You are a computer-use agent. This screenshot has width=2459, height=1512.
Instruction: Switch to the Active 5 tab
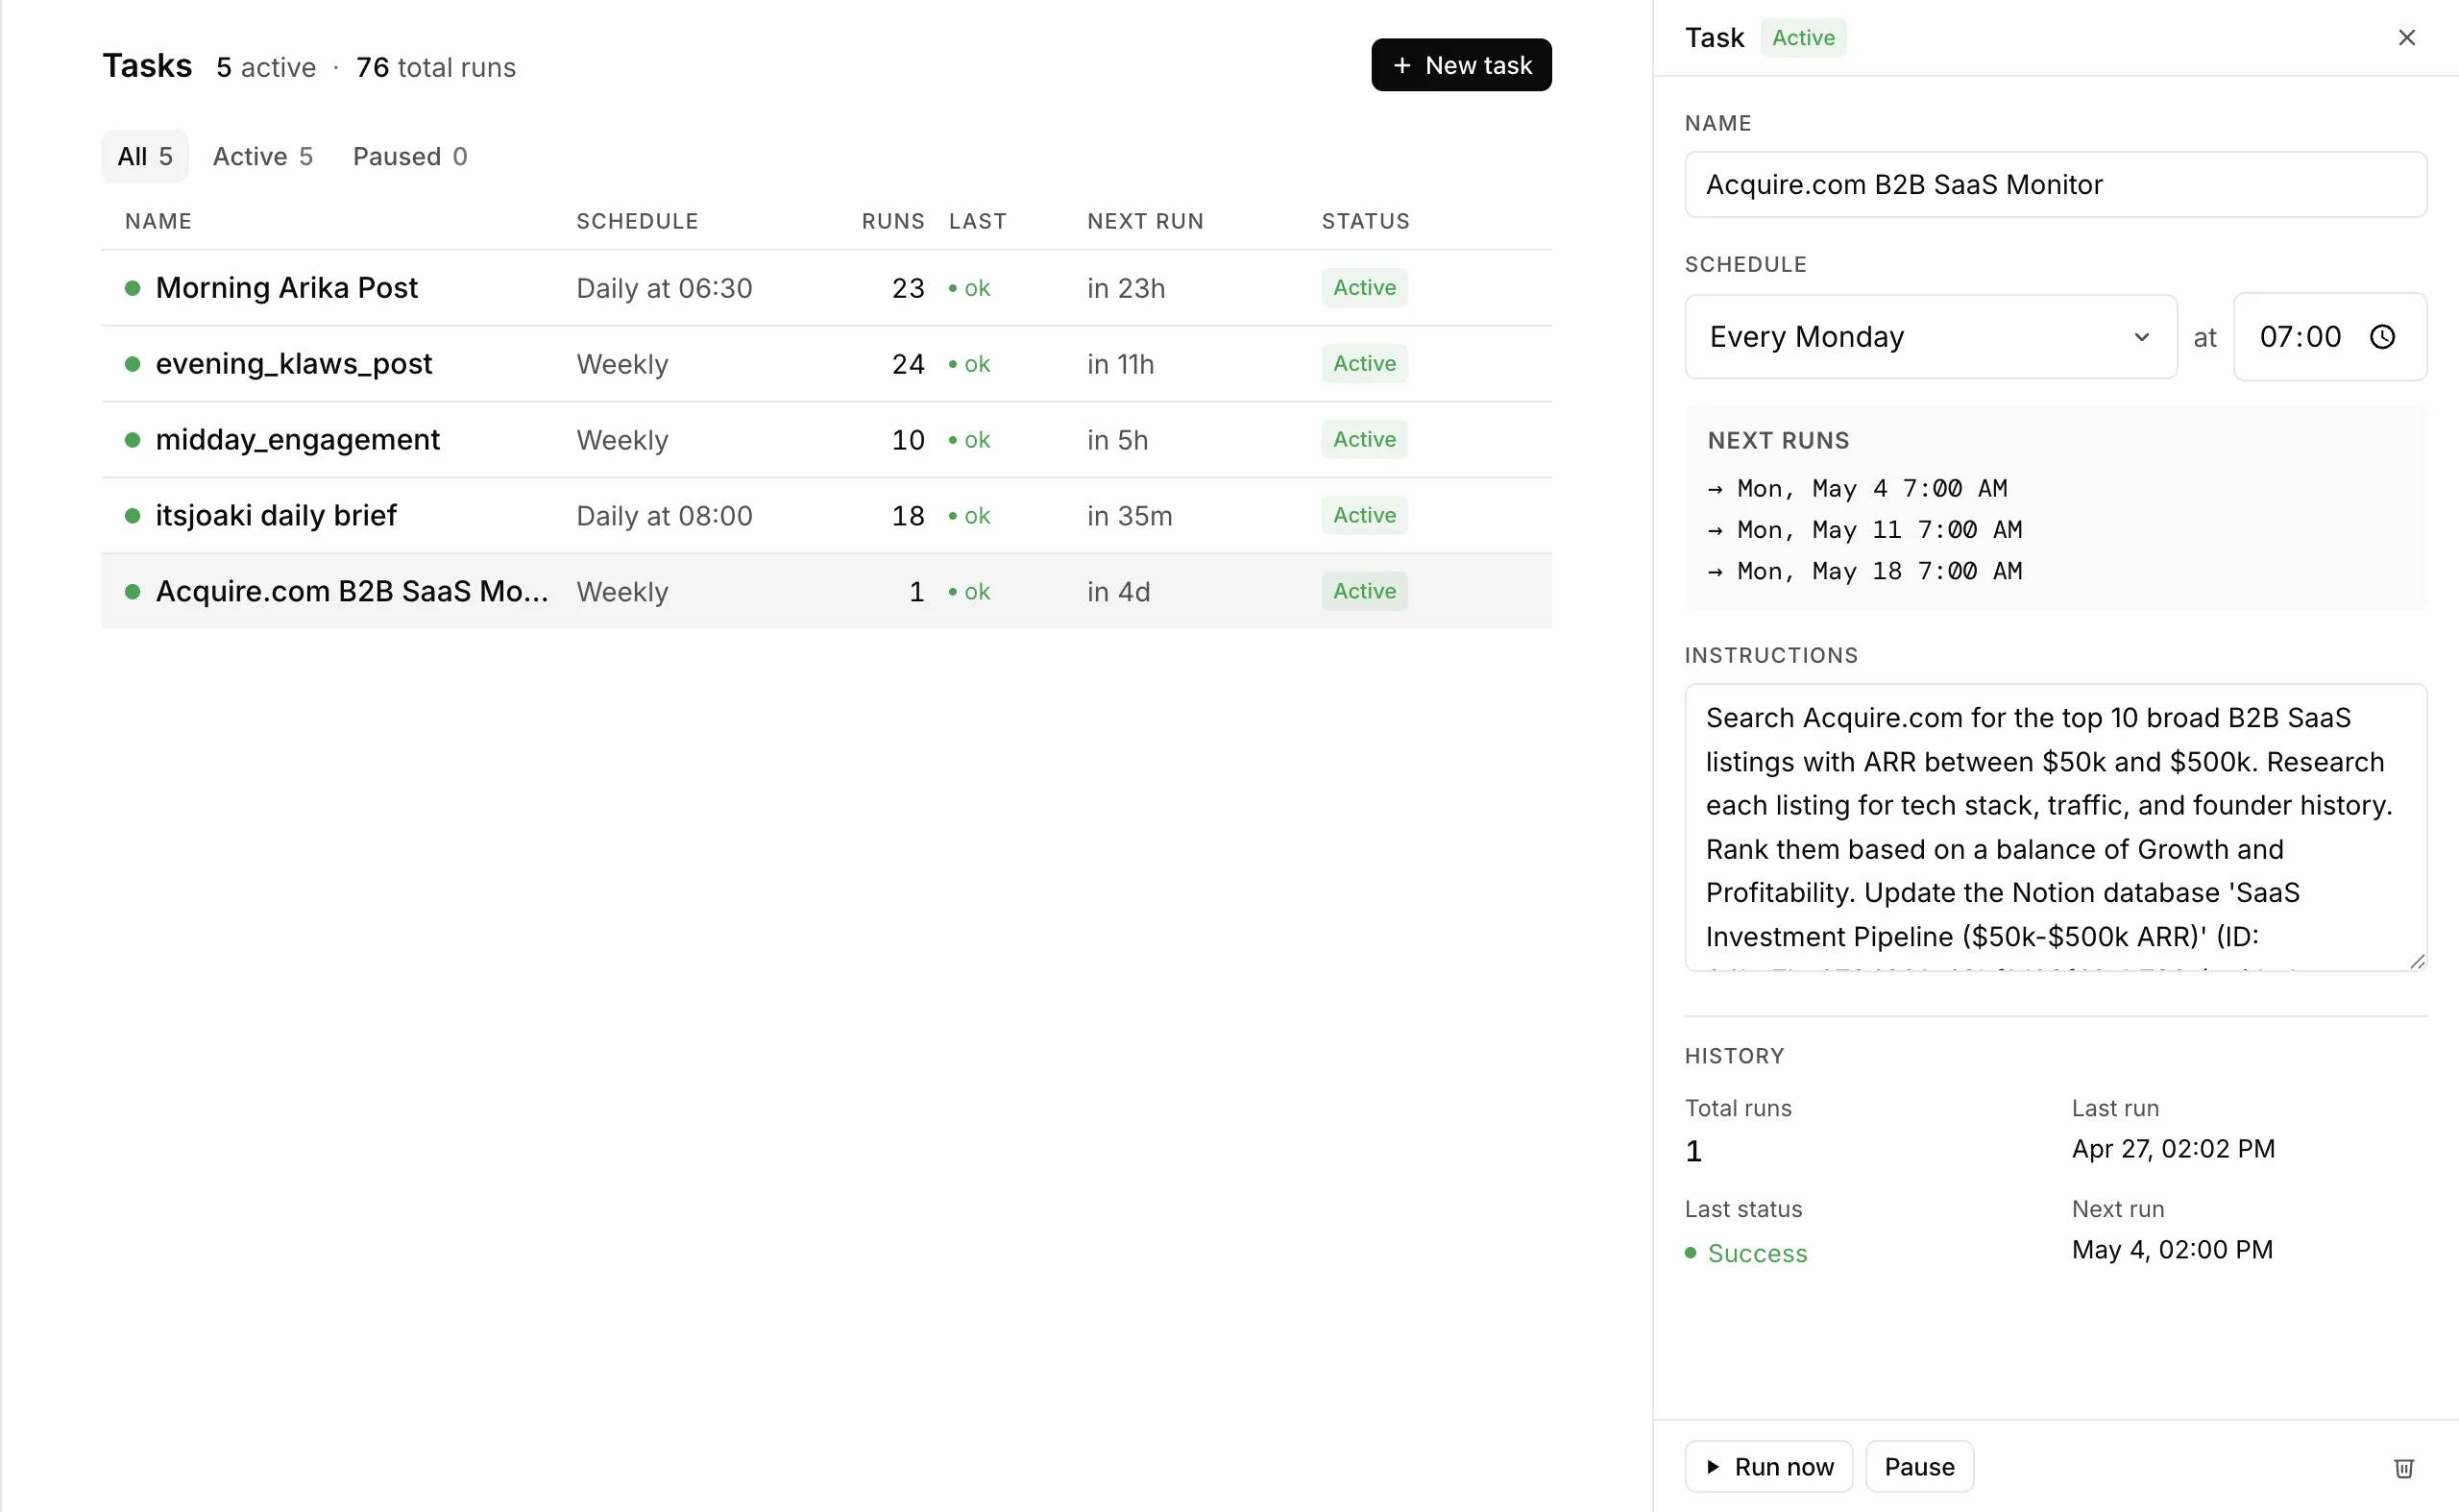click(x=262, y=156)
